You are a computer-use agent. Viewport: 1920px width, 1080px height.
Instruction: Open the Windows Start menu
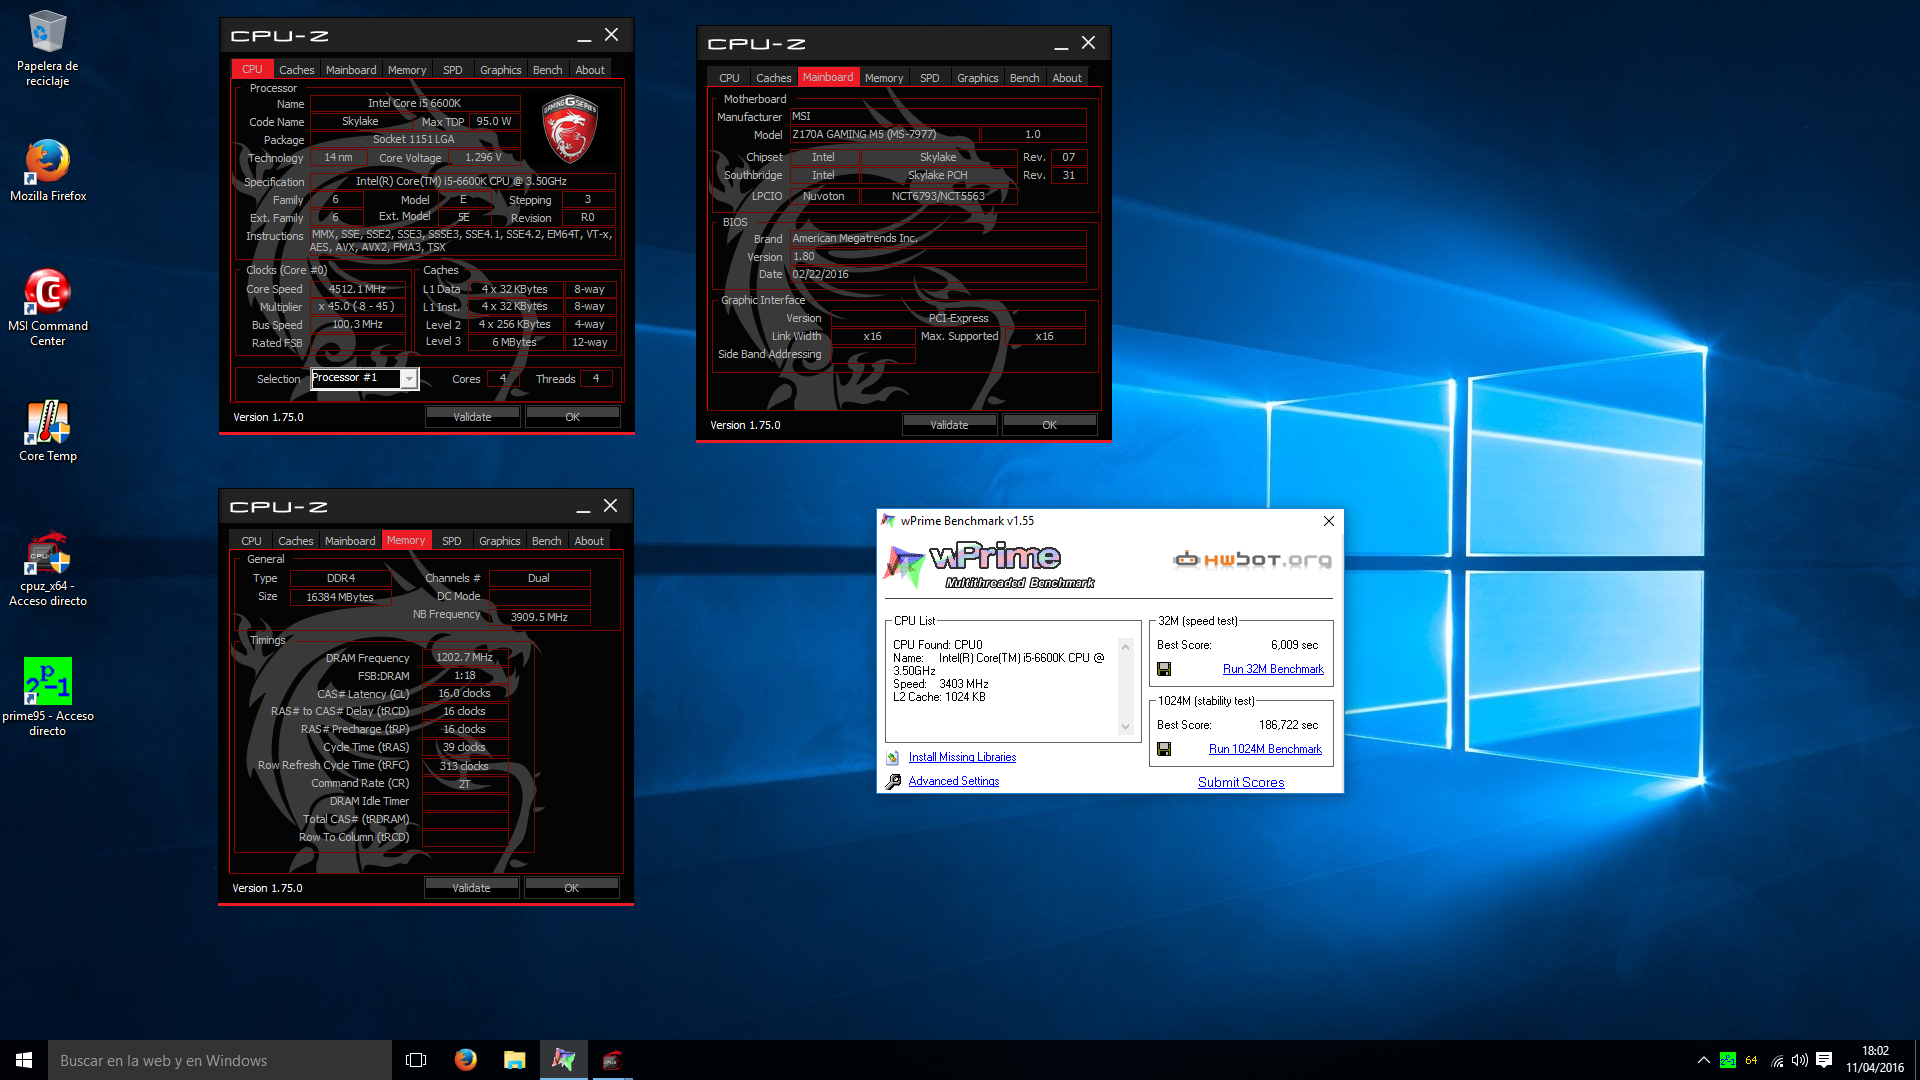(24, 1060)
